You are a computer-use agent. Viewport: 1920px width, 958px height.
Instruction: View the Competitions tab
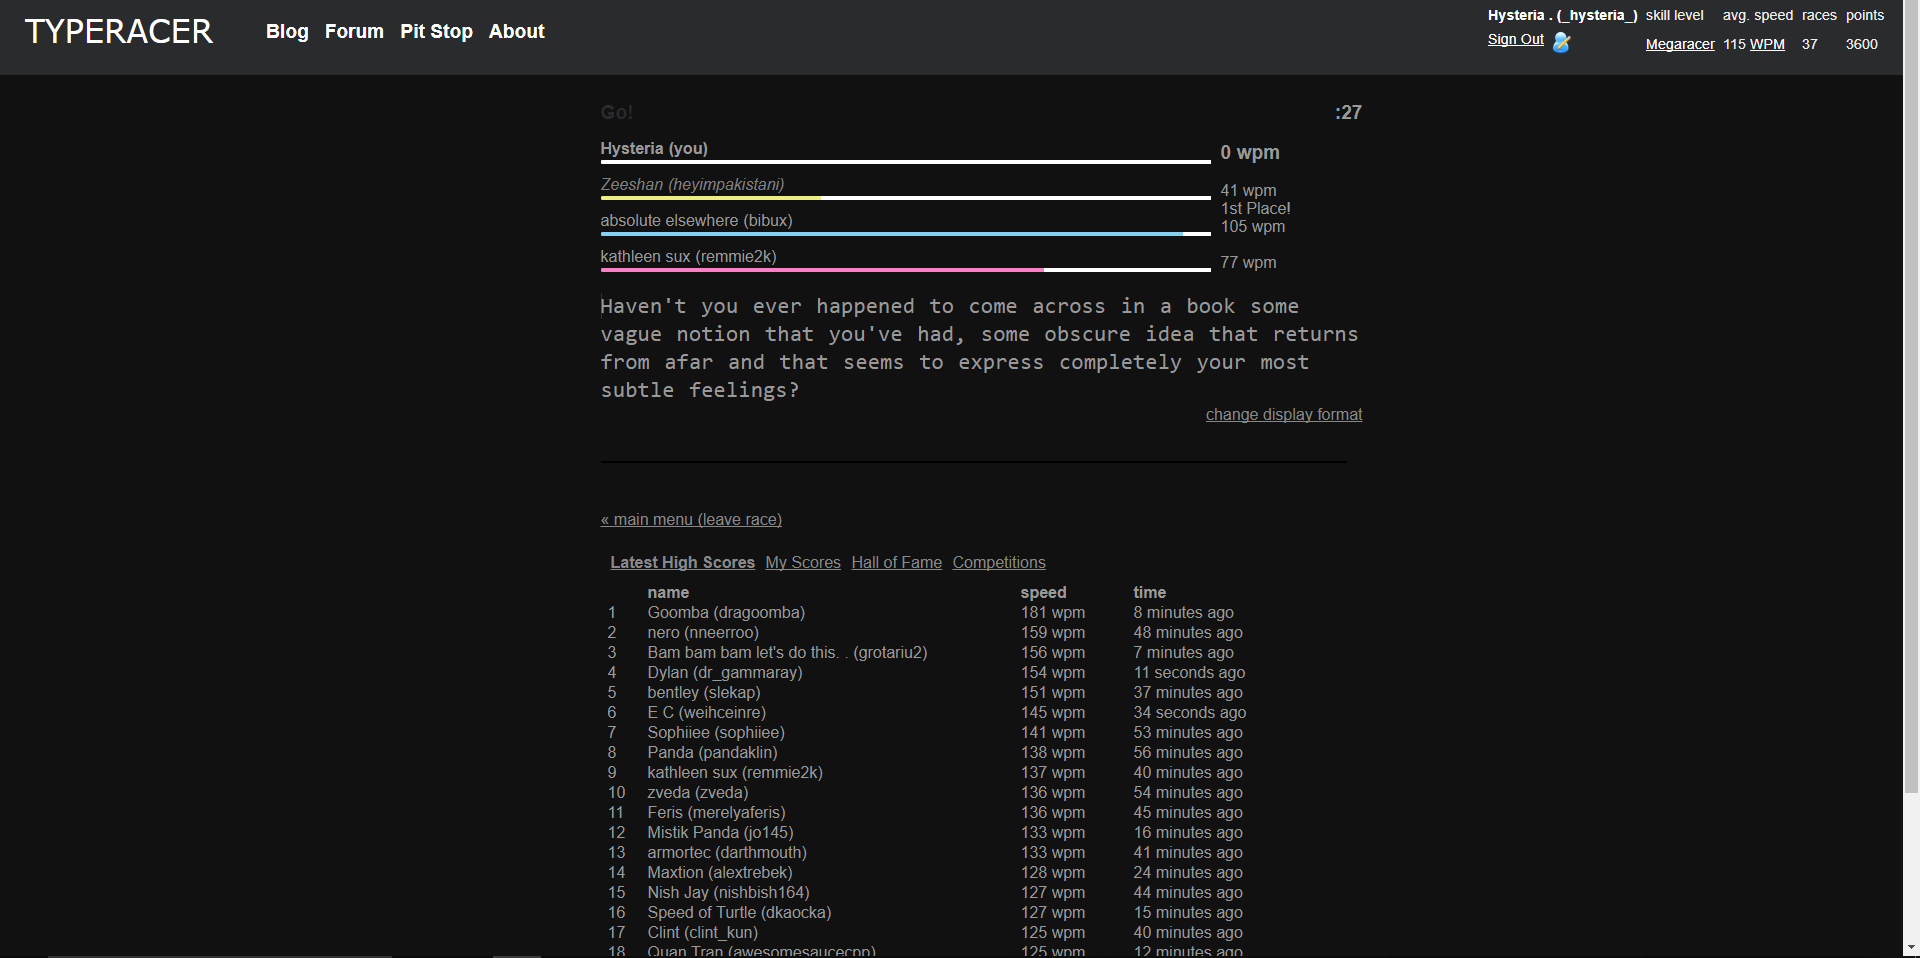998,562
